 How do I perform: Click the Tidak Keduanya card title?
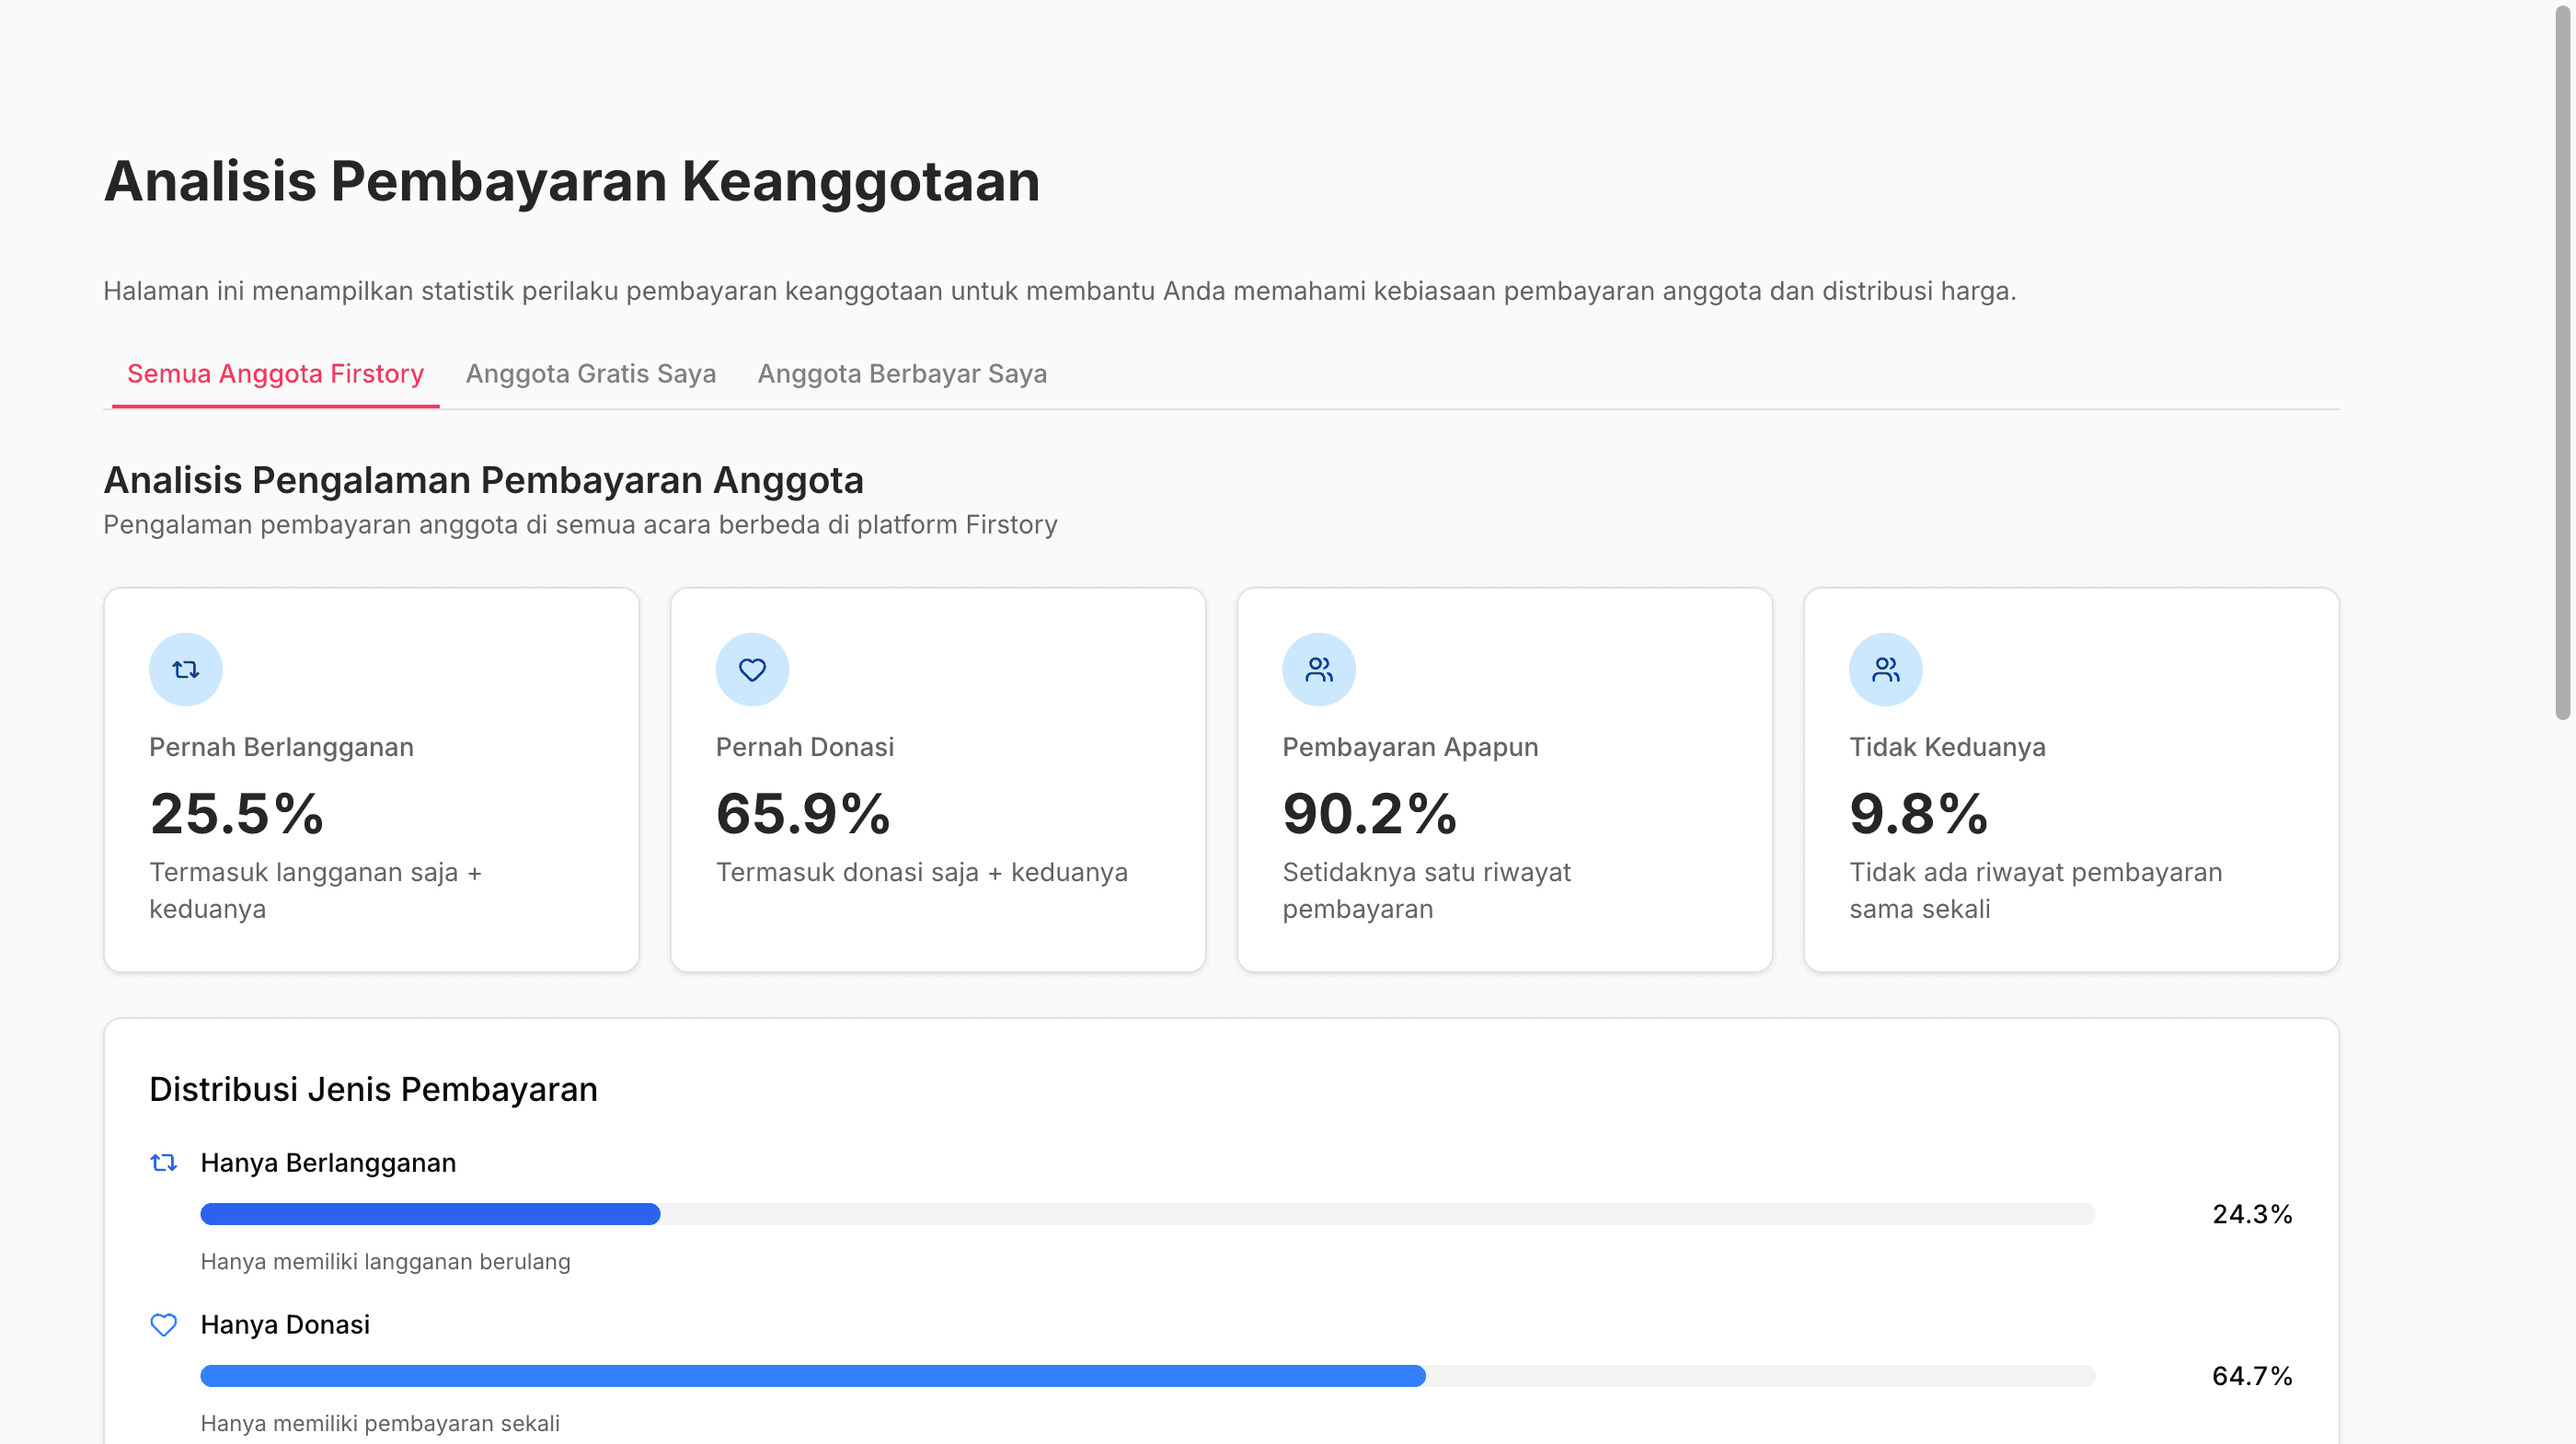[x=1947, y=747]
